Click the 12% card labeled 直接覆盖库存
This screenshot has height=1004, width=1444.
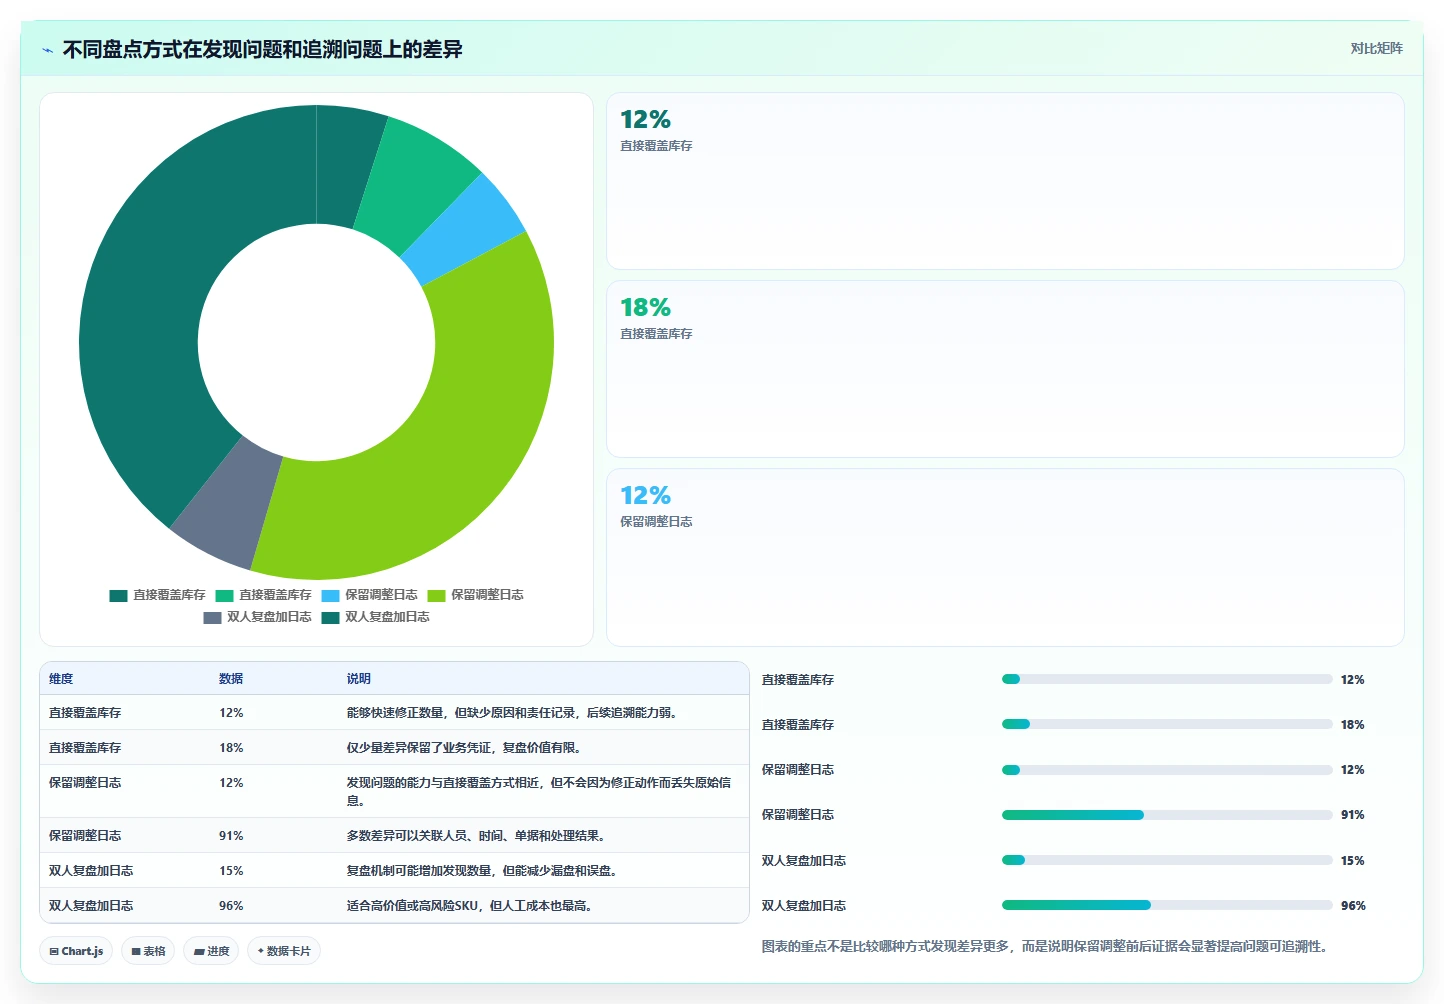click(x=1005, y=181)
